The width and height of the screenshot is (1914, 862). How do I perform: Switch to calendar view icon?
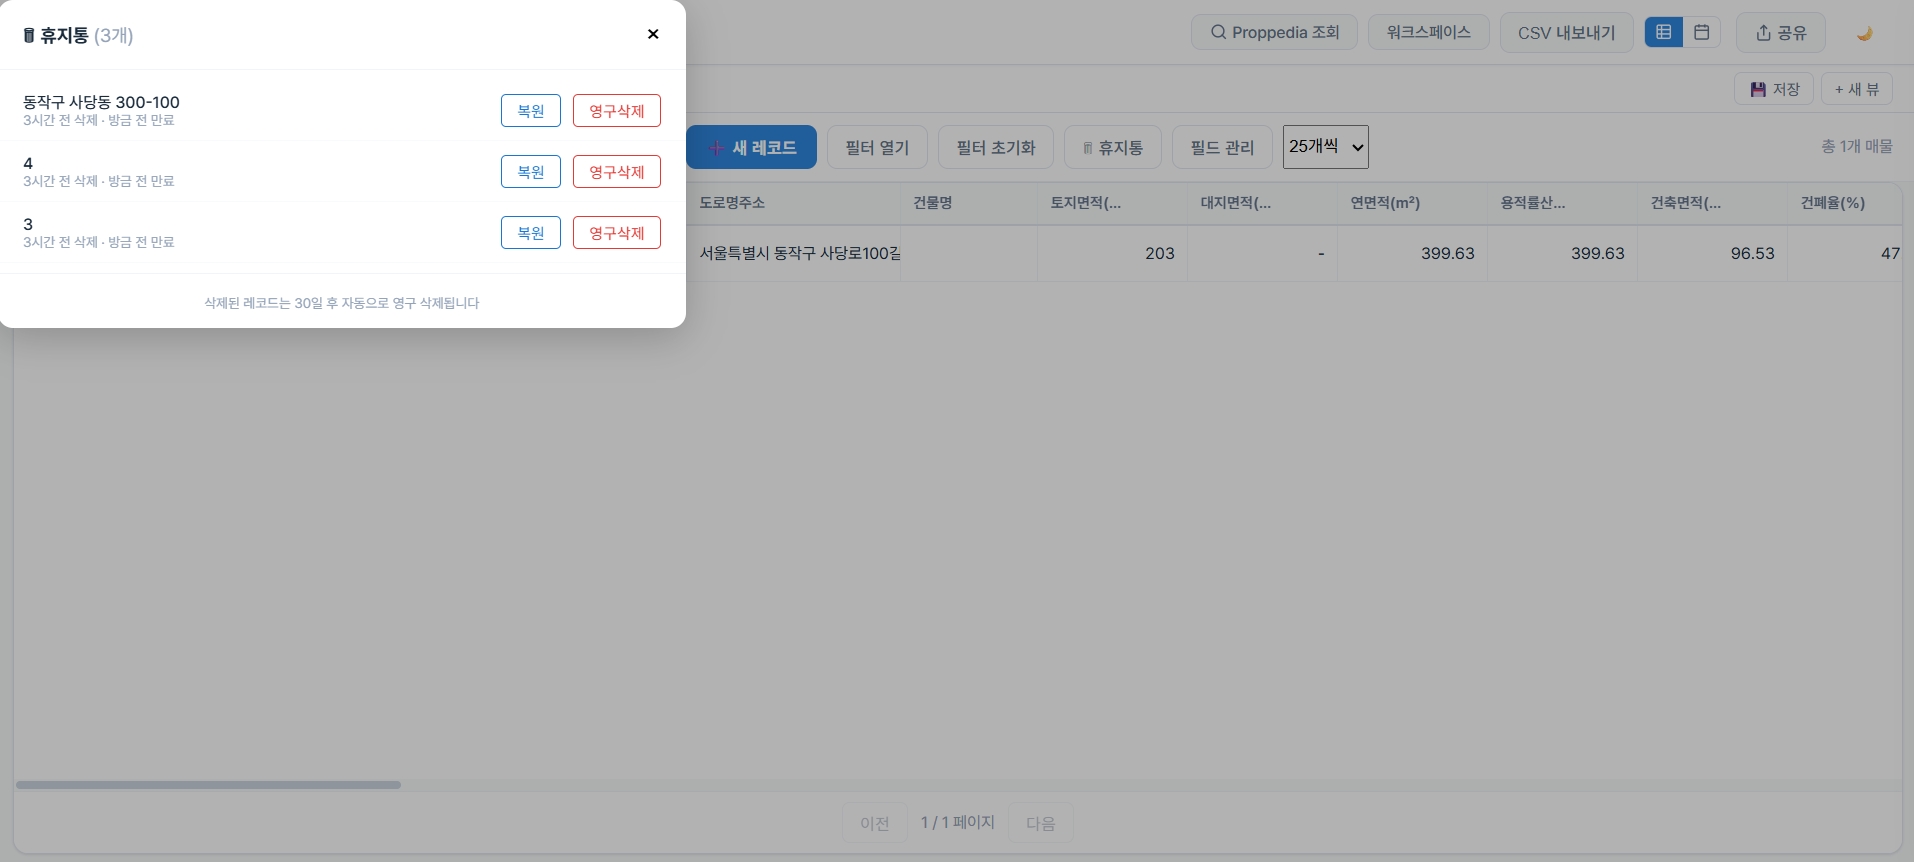(x=1701, y=32)
